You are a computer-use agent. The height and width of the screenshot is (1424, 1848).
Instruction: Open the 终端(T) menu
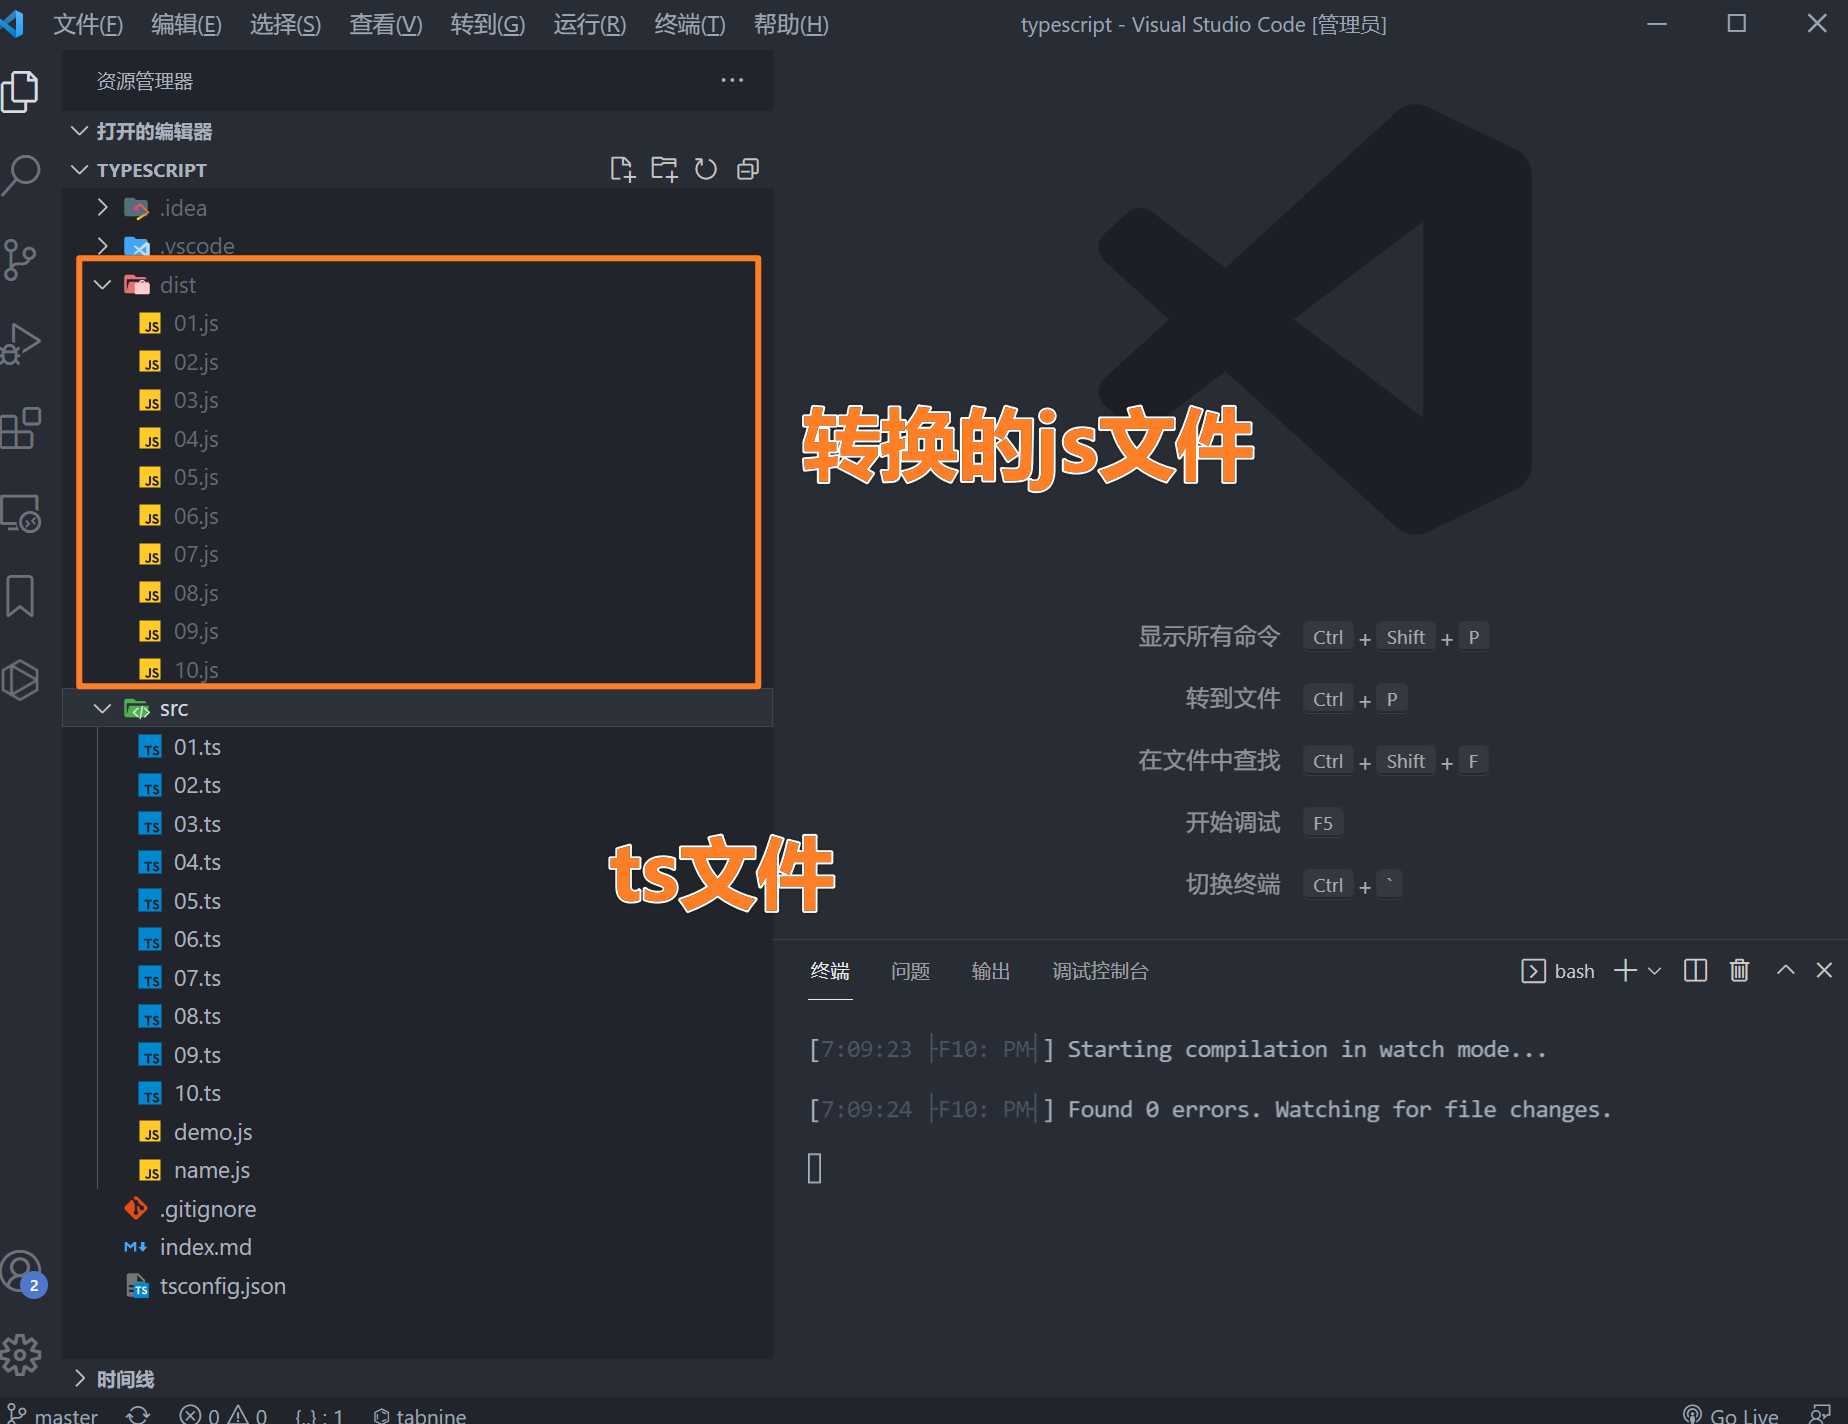click(x=689, y=24)
